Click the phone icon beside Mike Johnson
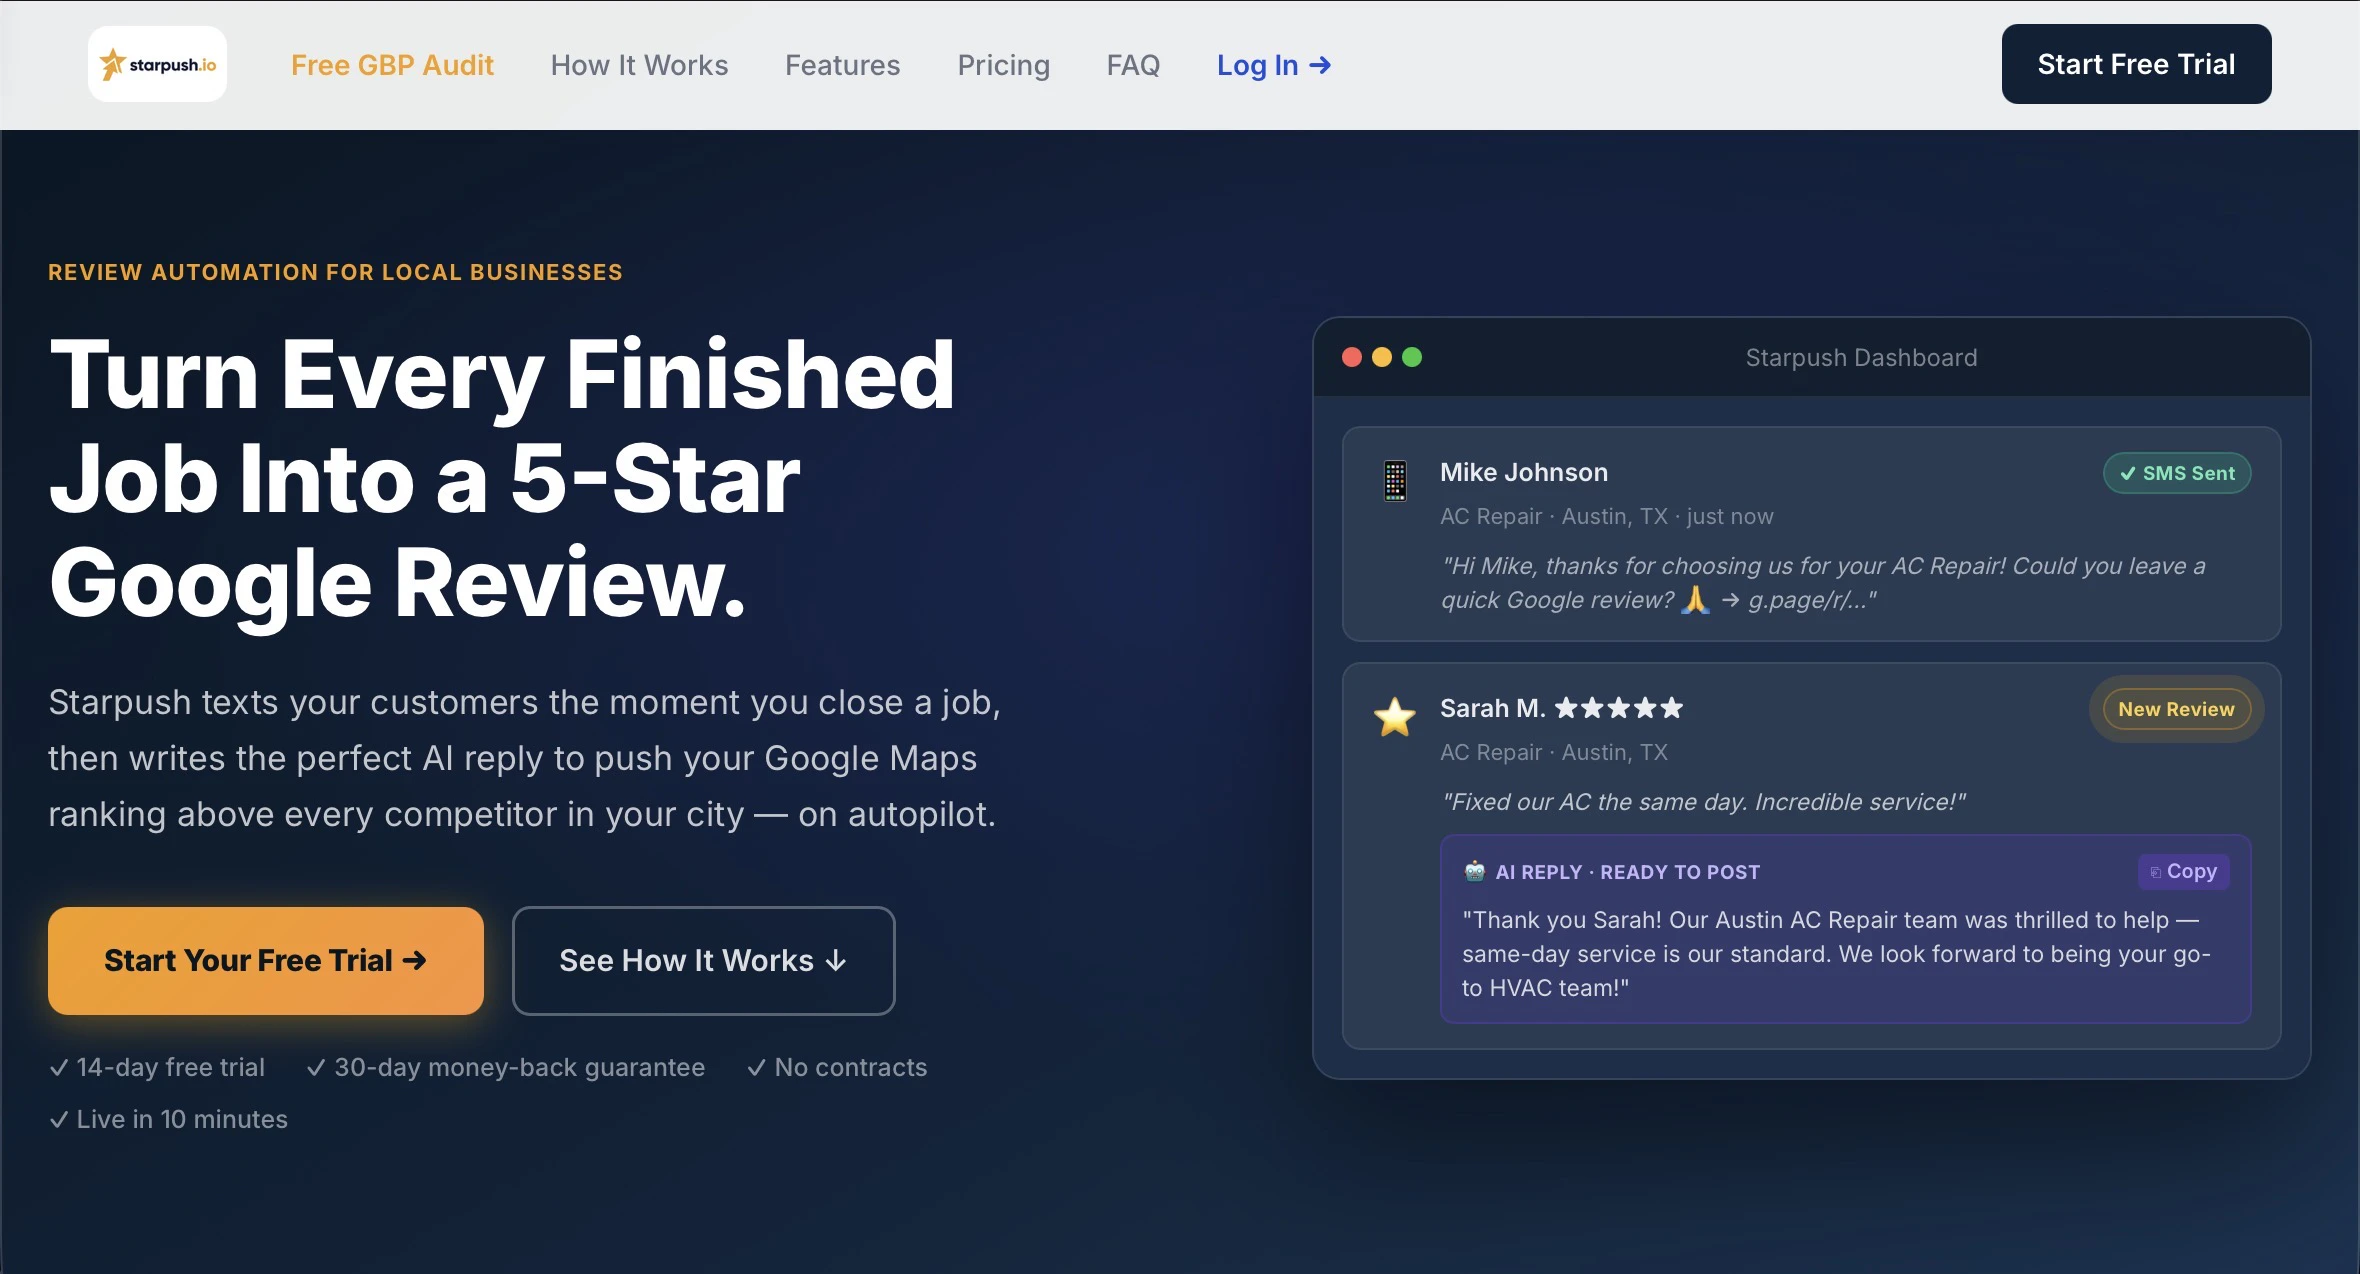2360x1274 pixels. pos(1395,481)
